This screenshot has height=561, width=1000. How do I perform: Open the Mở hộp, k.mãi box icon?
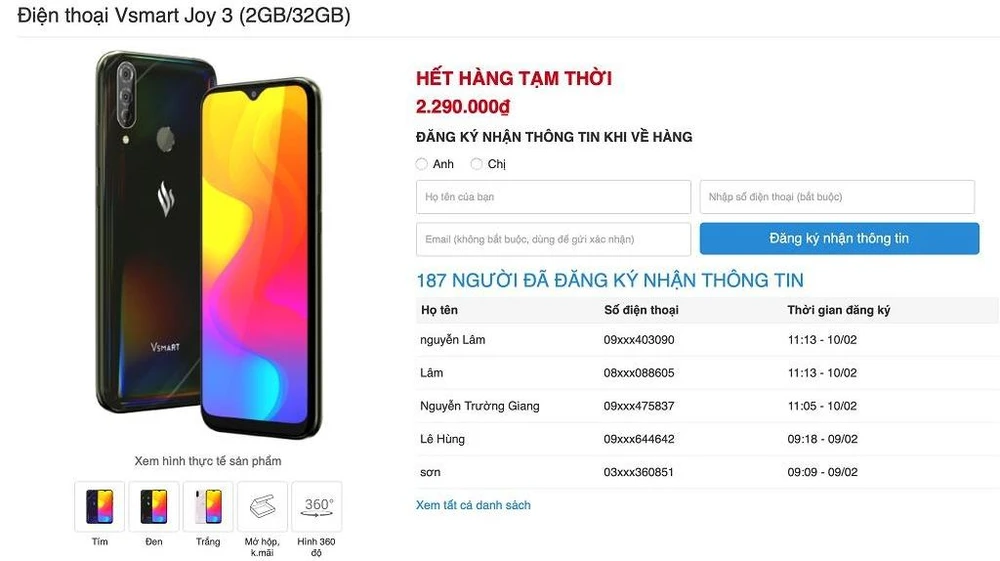262,506
